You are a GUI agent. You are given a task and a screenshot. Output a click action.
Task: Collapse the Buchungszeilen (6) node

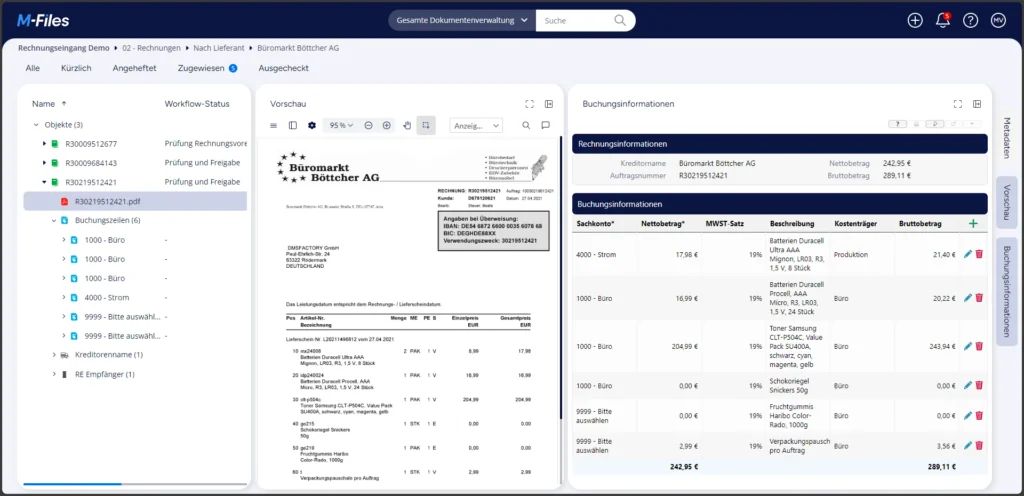point(54,221)
